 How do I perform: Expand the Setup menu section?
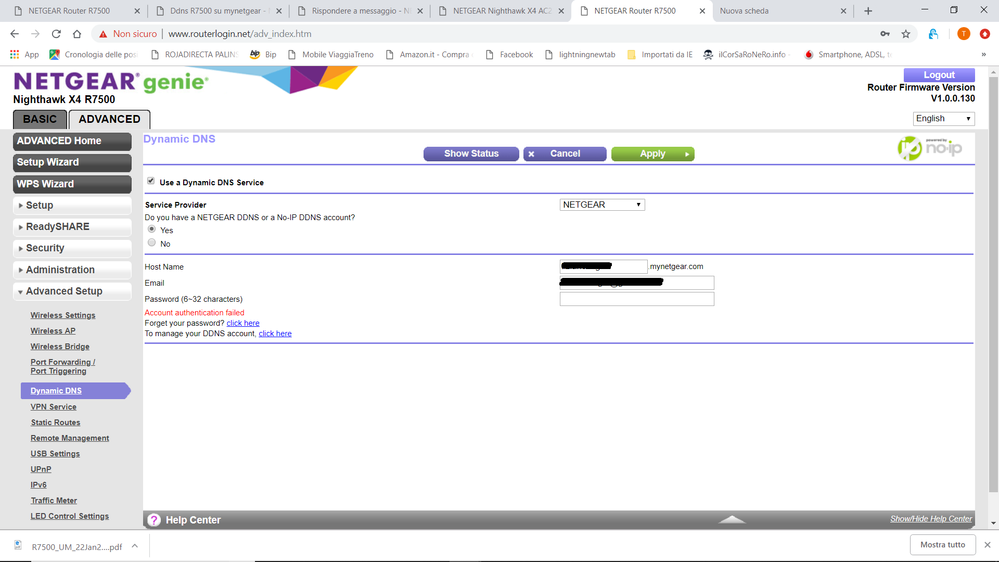72,205
